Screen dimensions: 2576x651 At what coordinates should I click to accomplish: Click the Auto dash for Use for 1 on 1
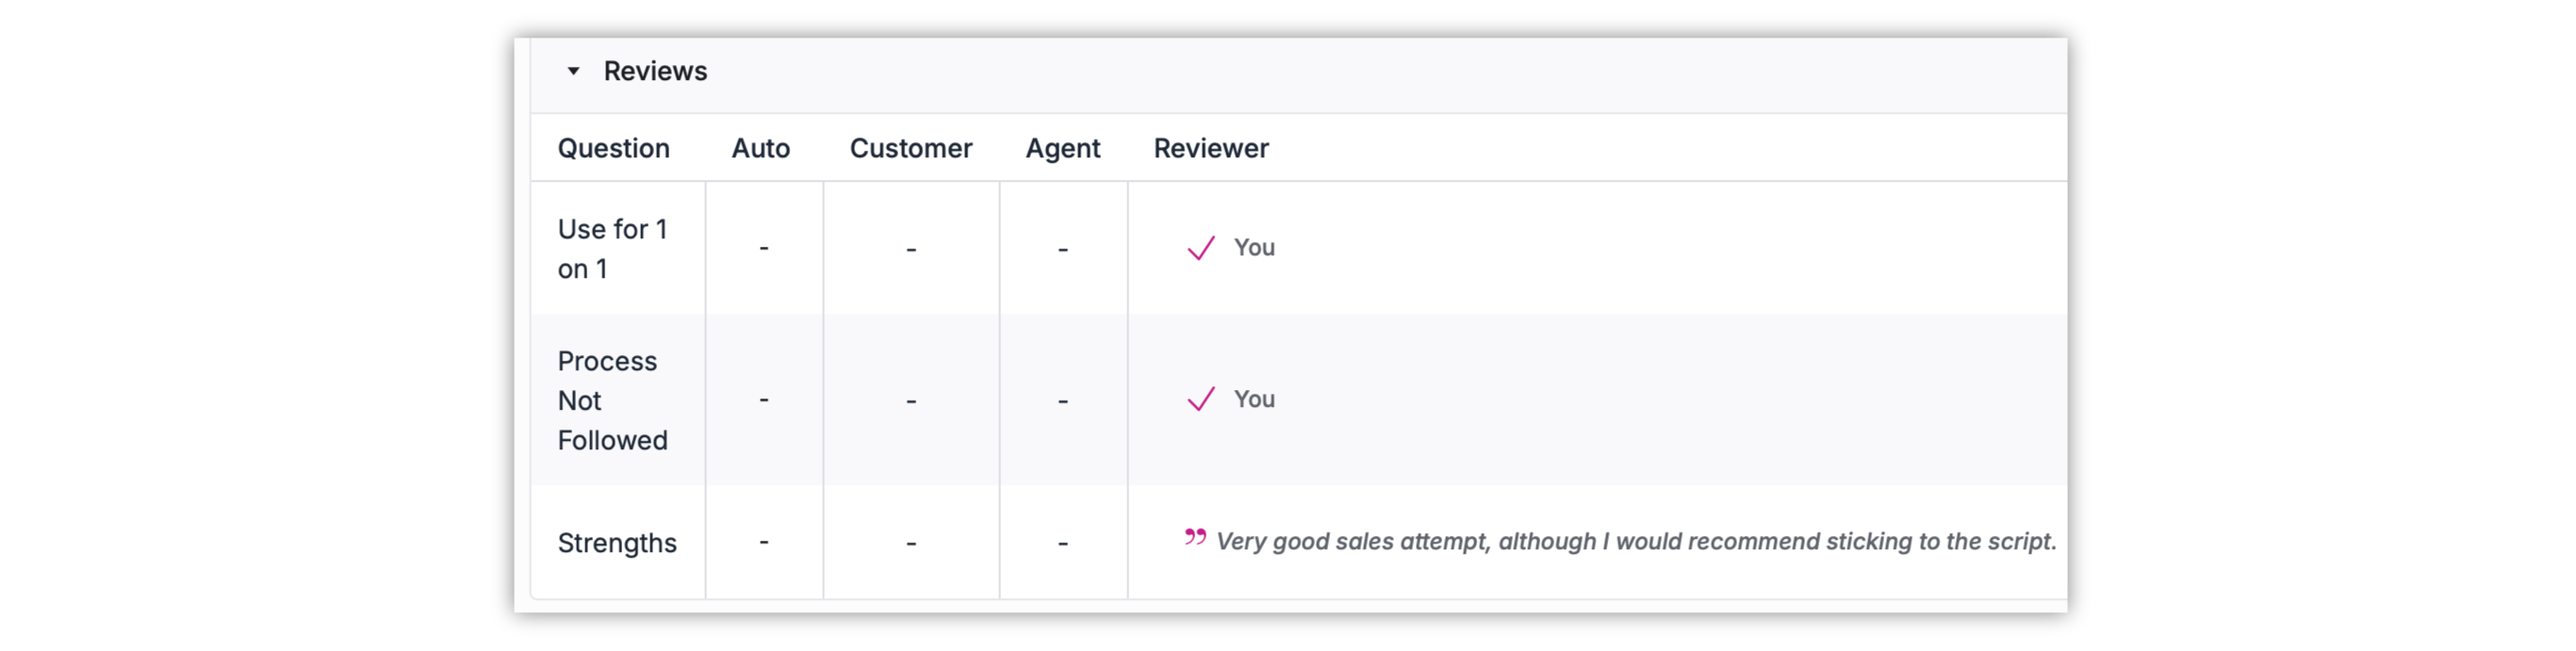764,248
